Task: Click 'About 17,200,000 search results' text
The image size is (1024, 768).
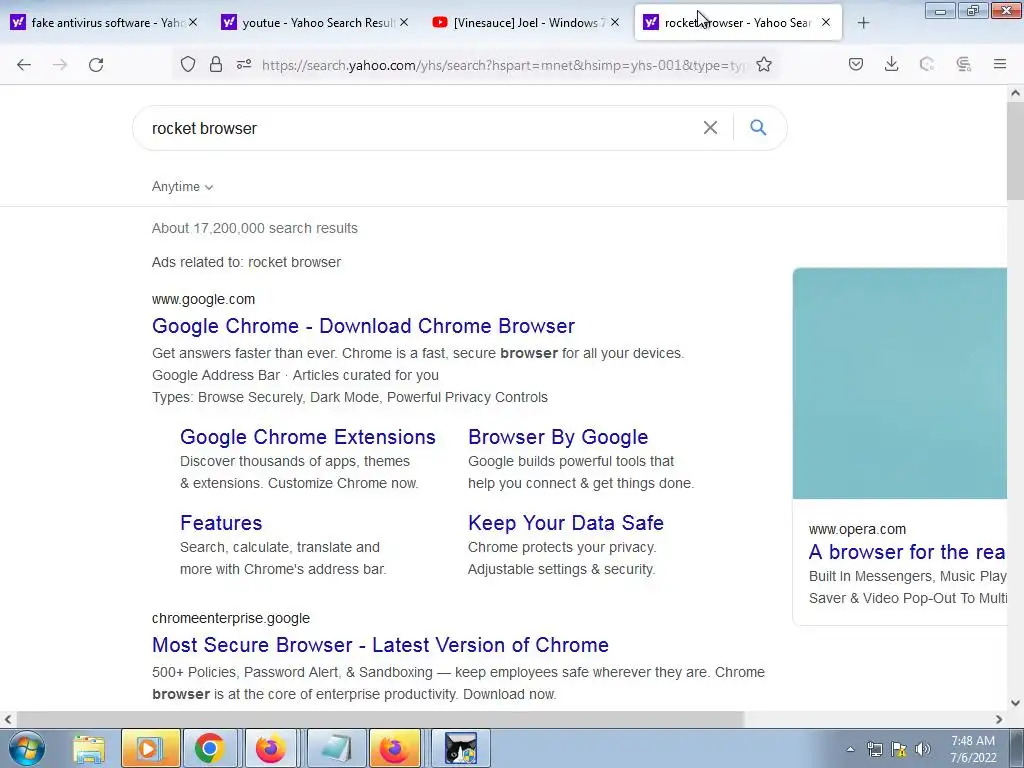Action: [255, 228]
